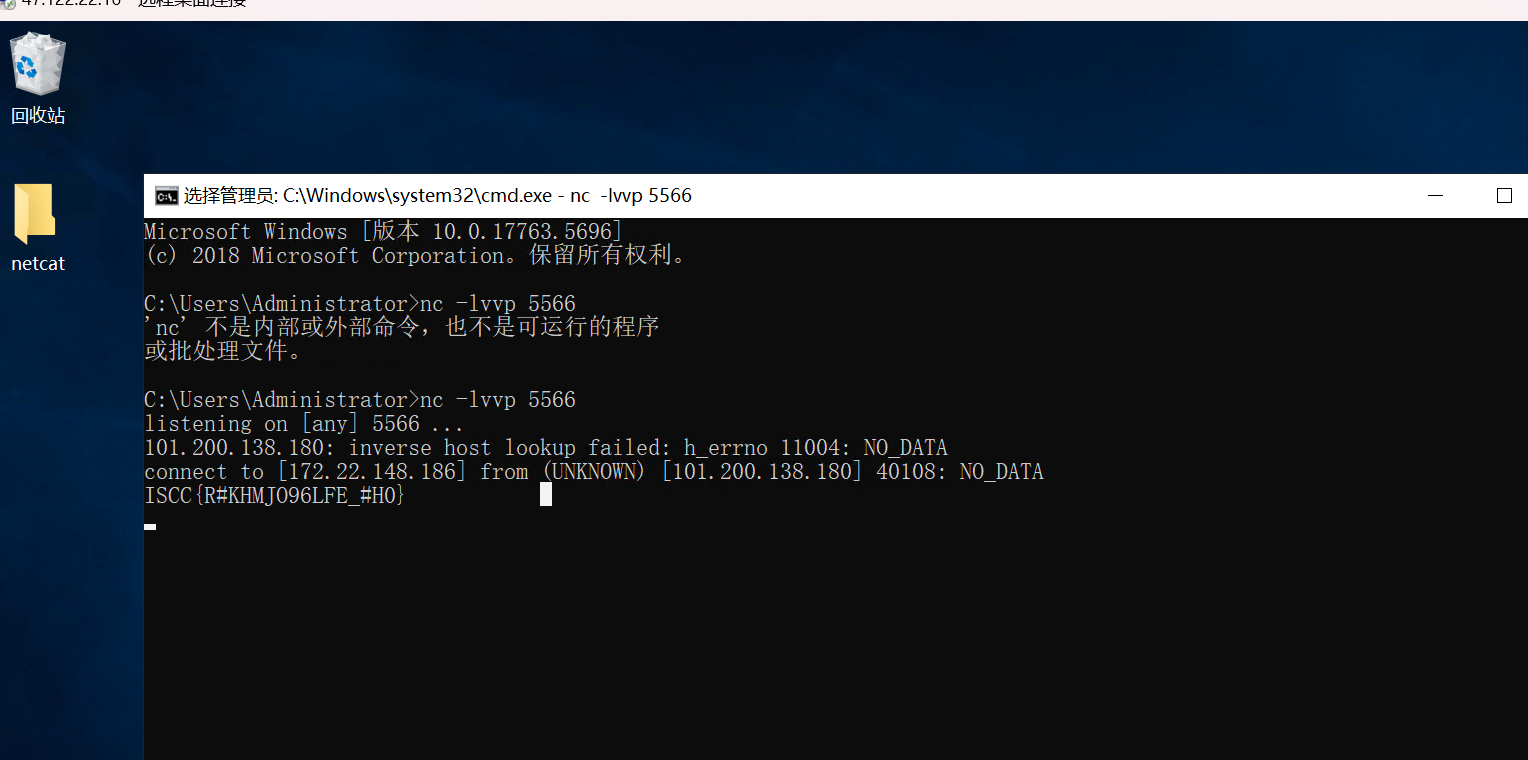Maximize the cmd.exe window

[1503, 196]
